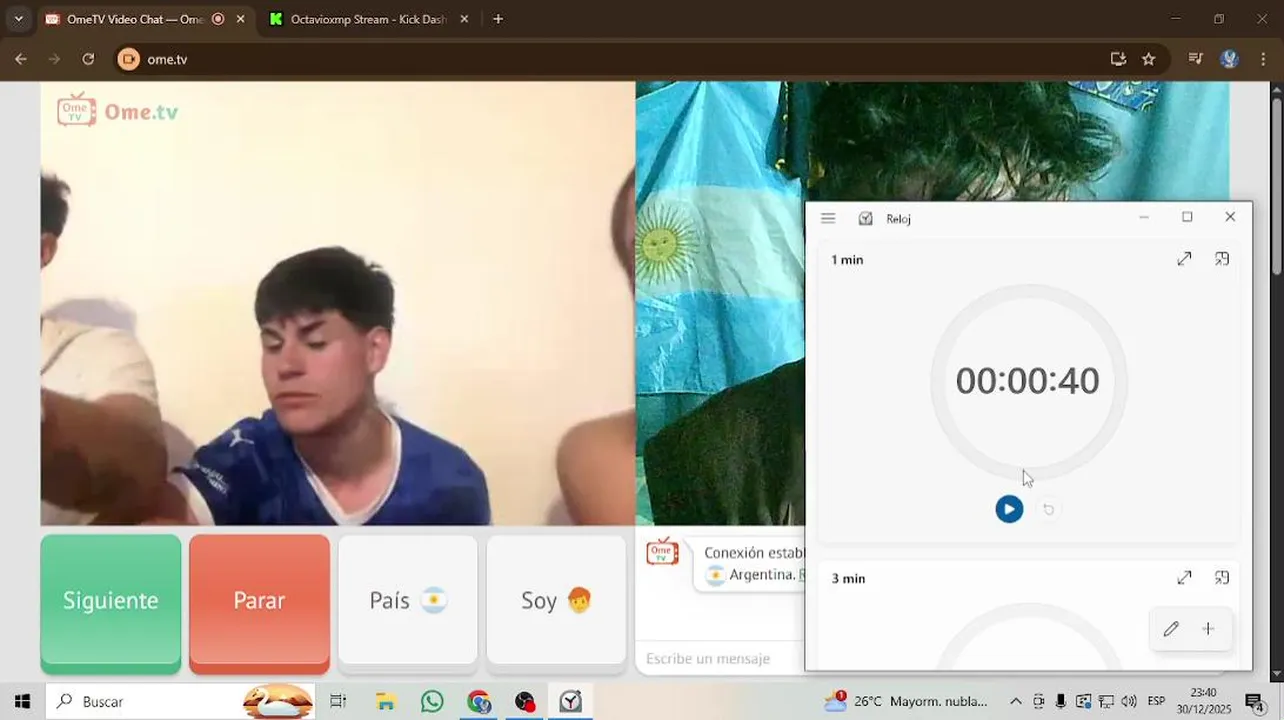The image size is (1284, 720).
Task: Open the Windows Start menu
Action: pos(22,702)
